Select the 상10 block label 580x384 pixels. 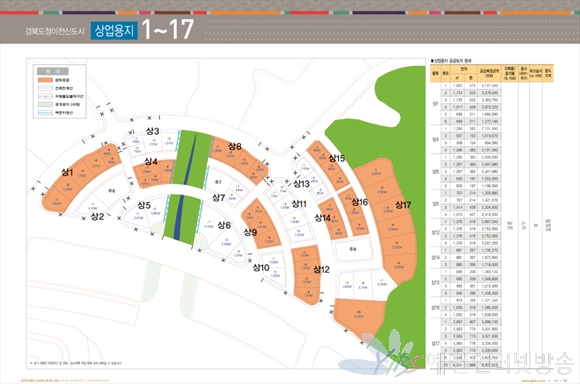261,267
